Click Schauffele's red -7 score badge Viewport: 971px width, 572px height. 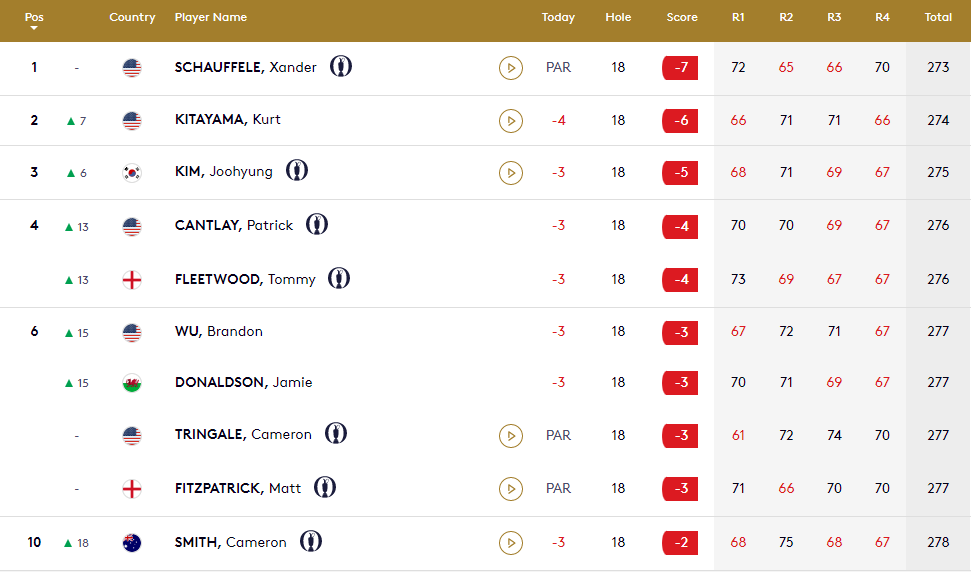click(x=680, y=68)
